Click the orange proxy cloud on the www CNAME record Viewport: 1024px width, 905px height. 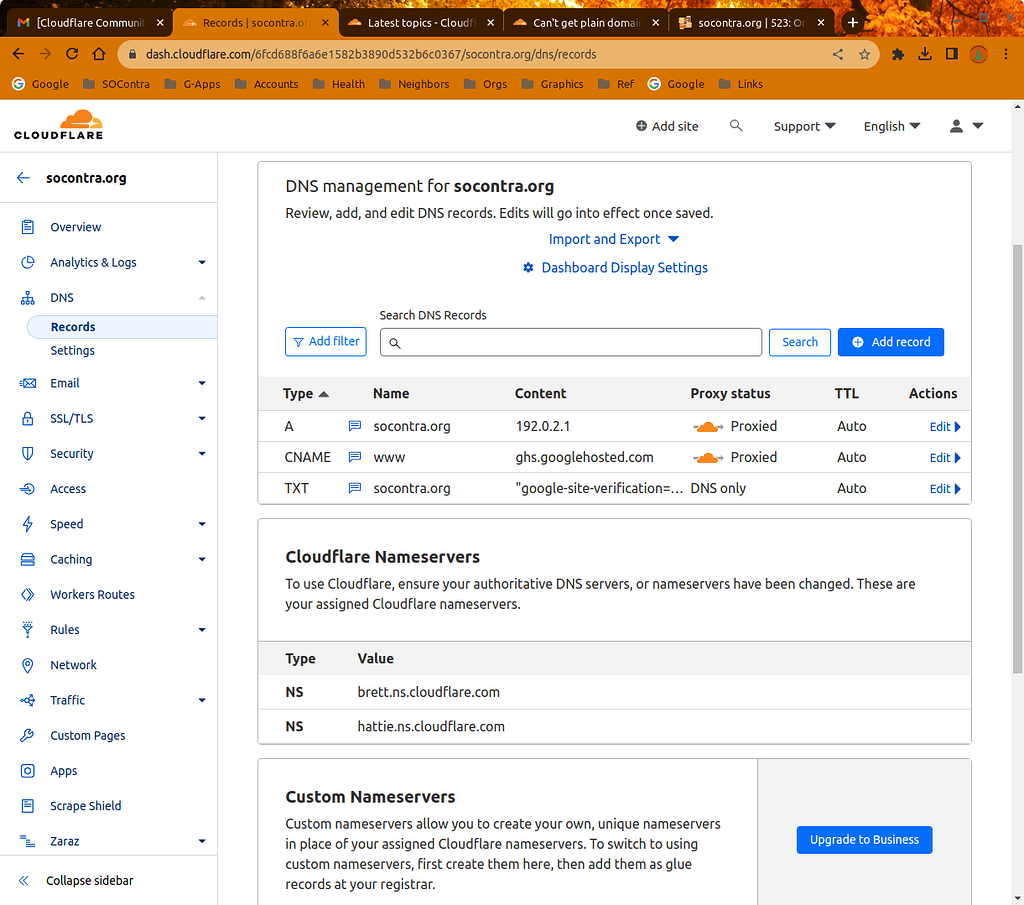[x=708, y=458]
